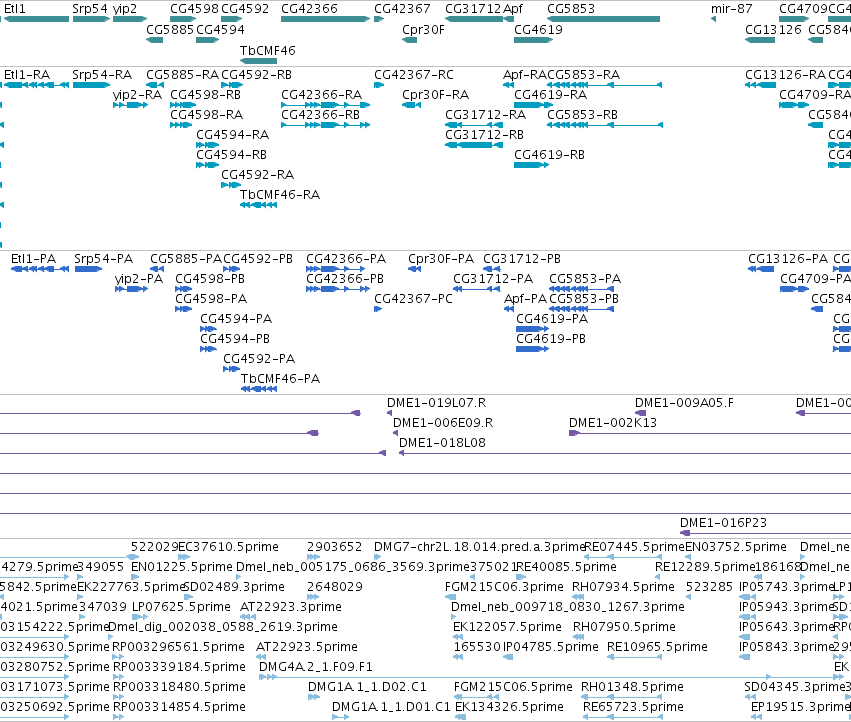The height and width of the screenshot is (722, 851).
Task: Select the TbCMF46-PA protein label
Action: [x=280, y=378]
